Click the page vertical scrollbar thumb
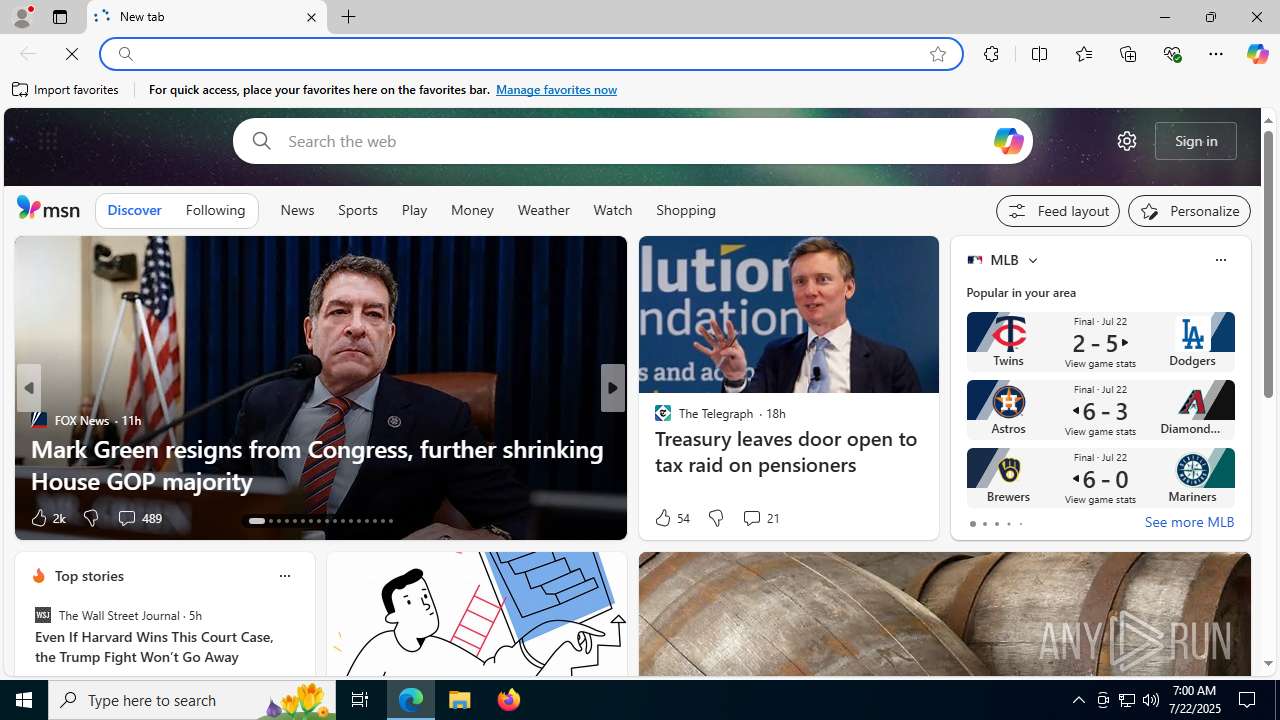 1268,263
